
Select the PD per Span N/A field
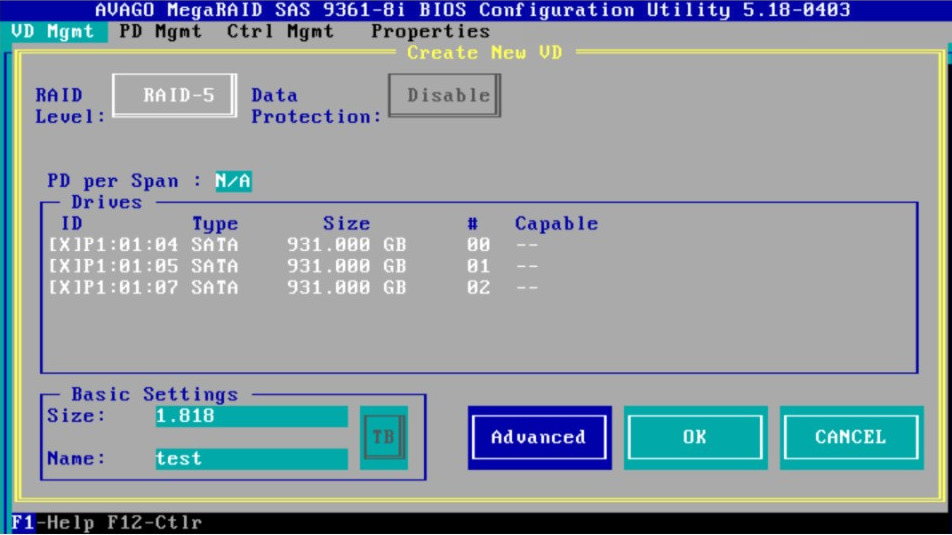(x=233, y=181)
